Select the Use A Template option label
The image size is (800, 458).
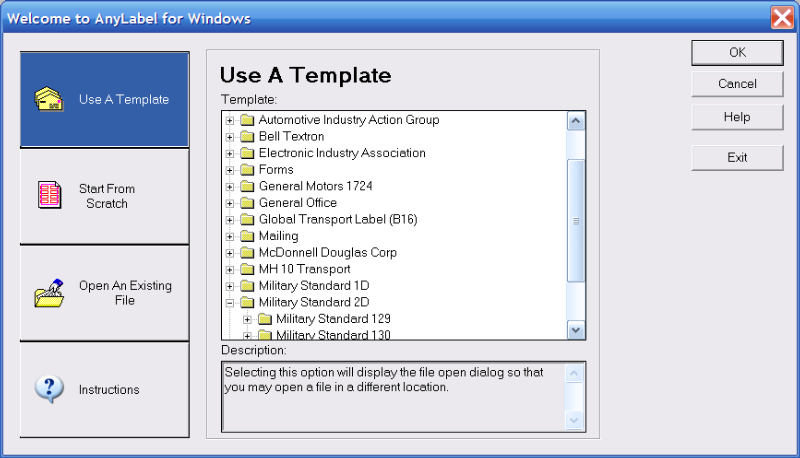coord(124,99)
